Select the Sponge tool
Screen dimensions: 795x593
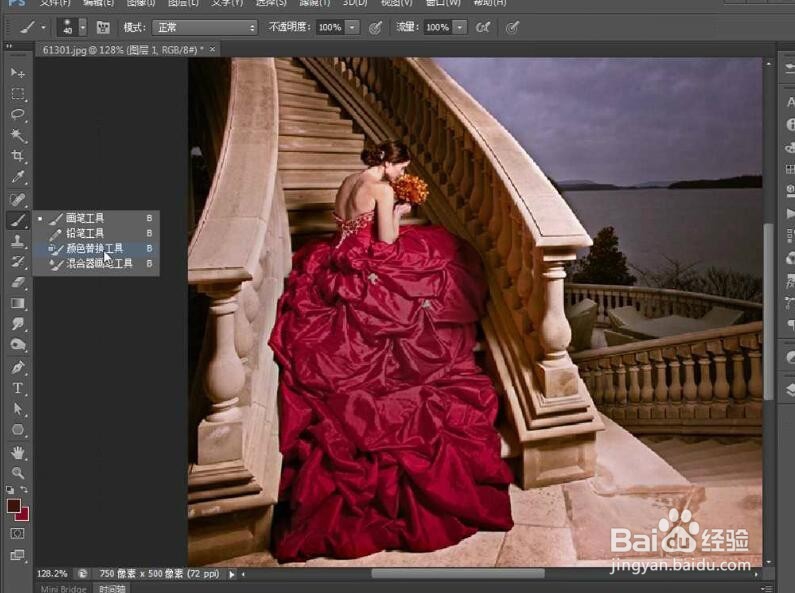17,345
